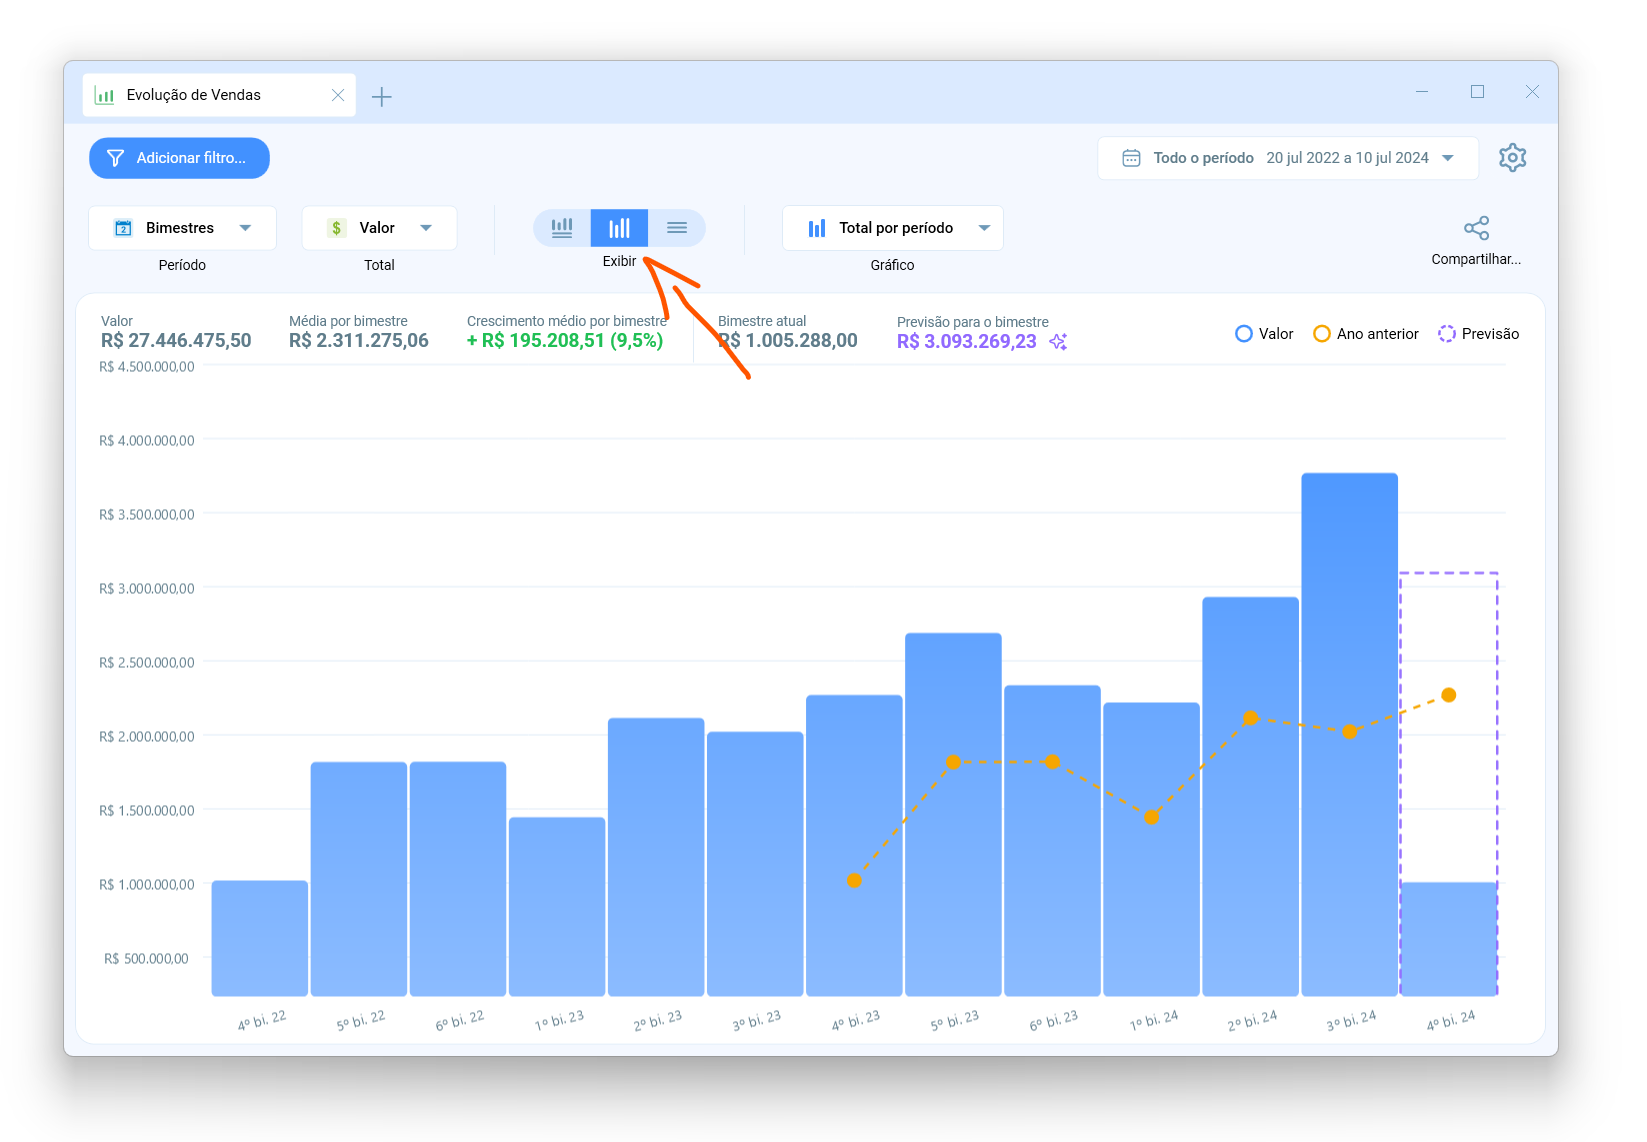Maximize the application window
Image resolution: width=1647 pixels, height=1142 pixels.
click(x=1477, y=92)
